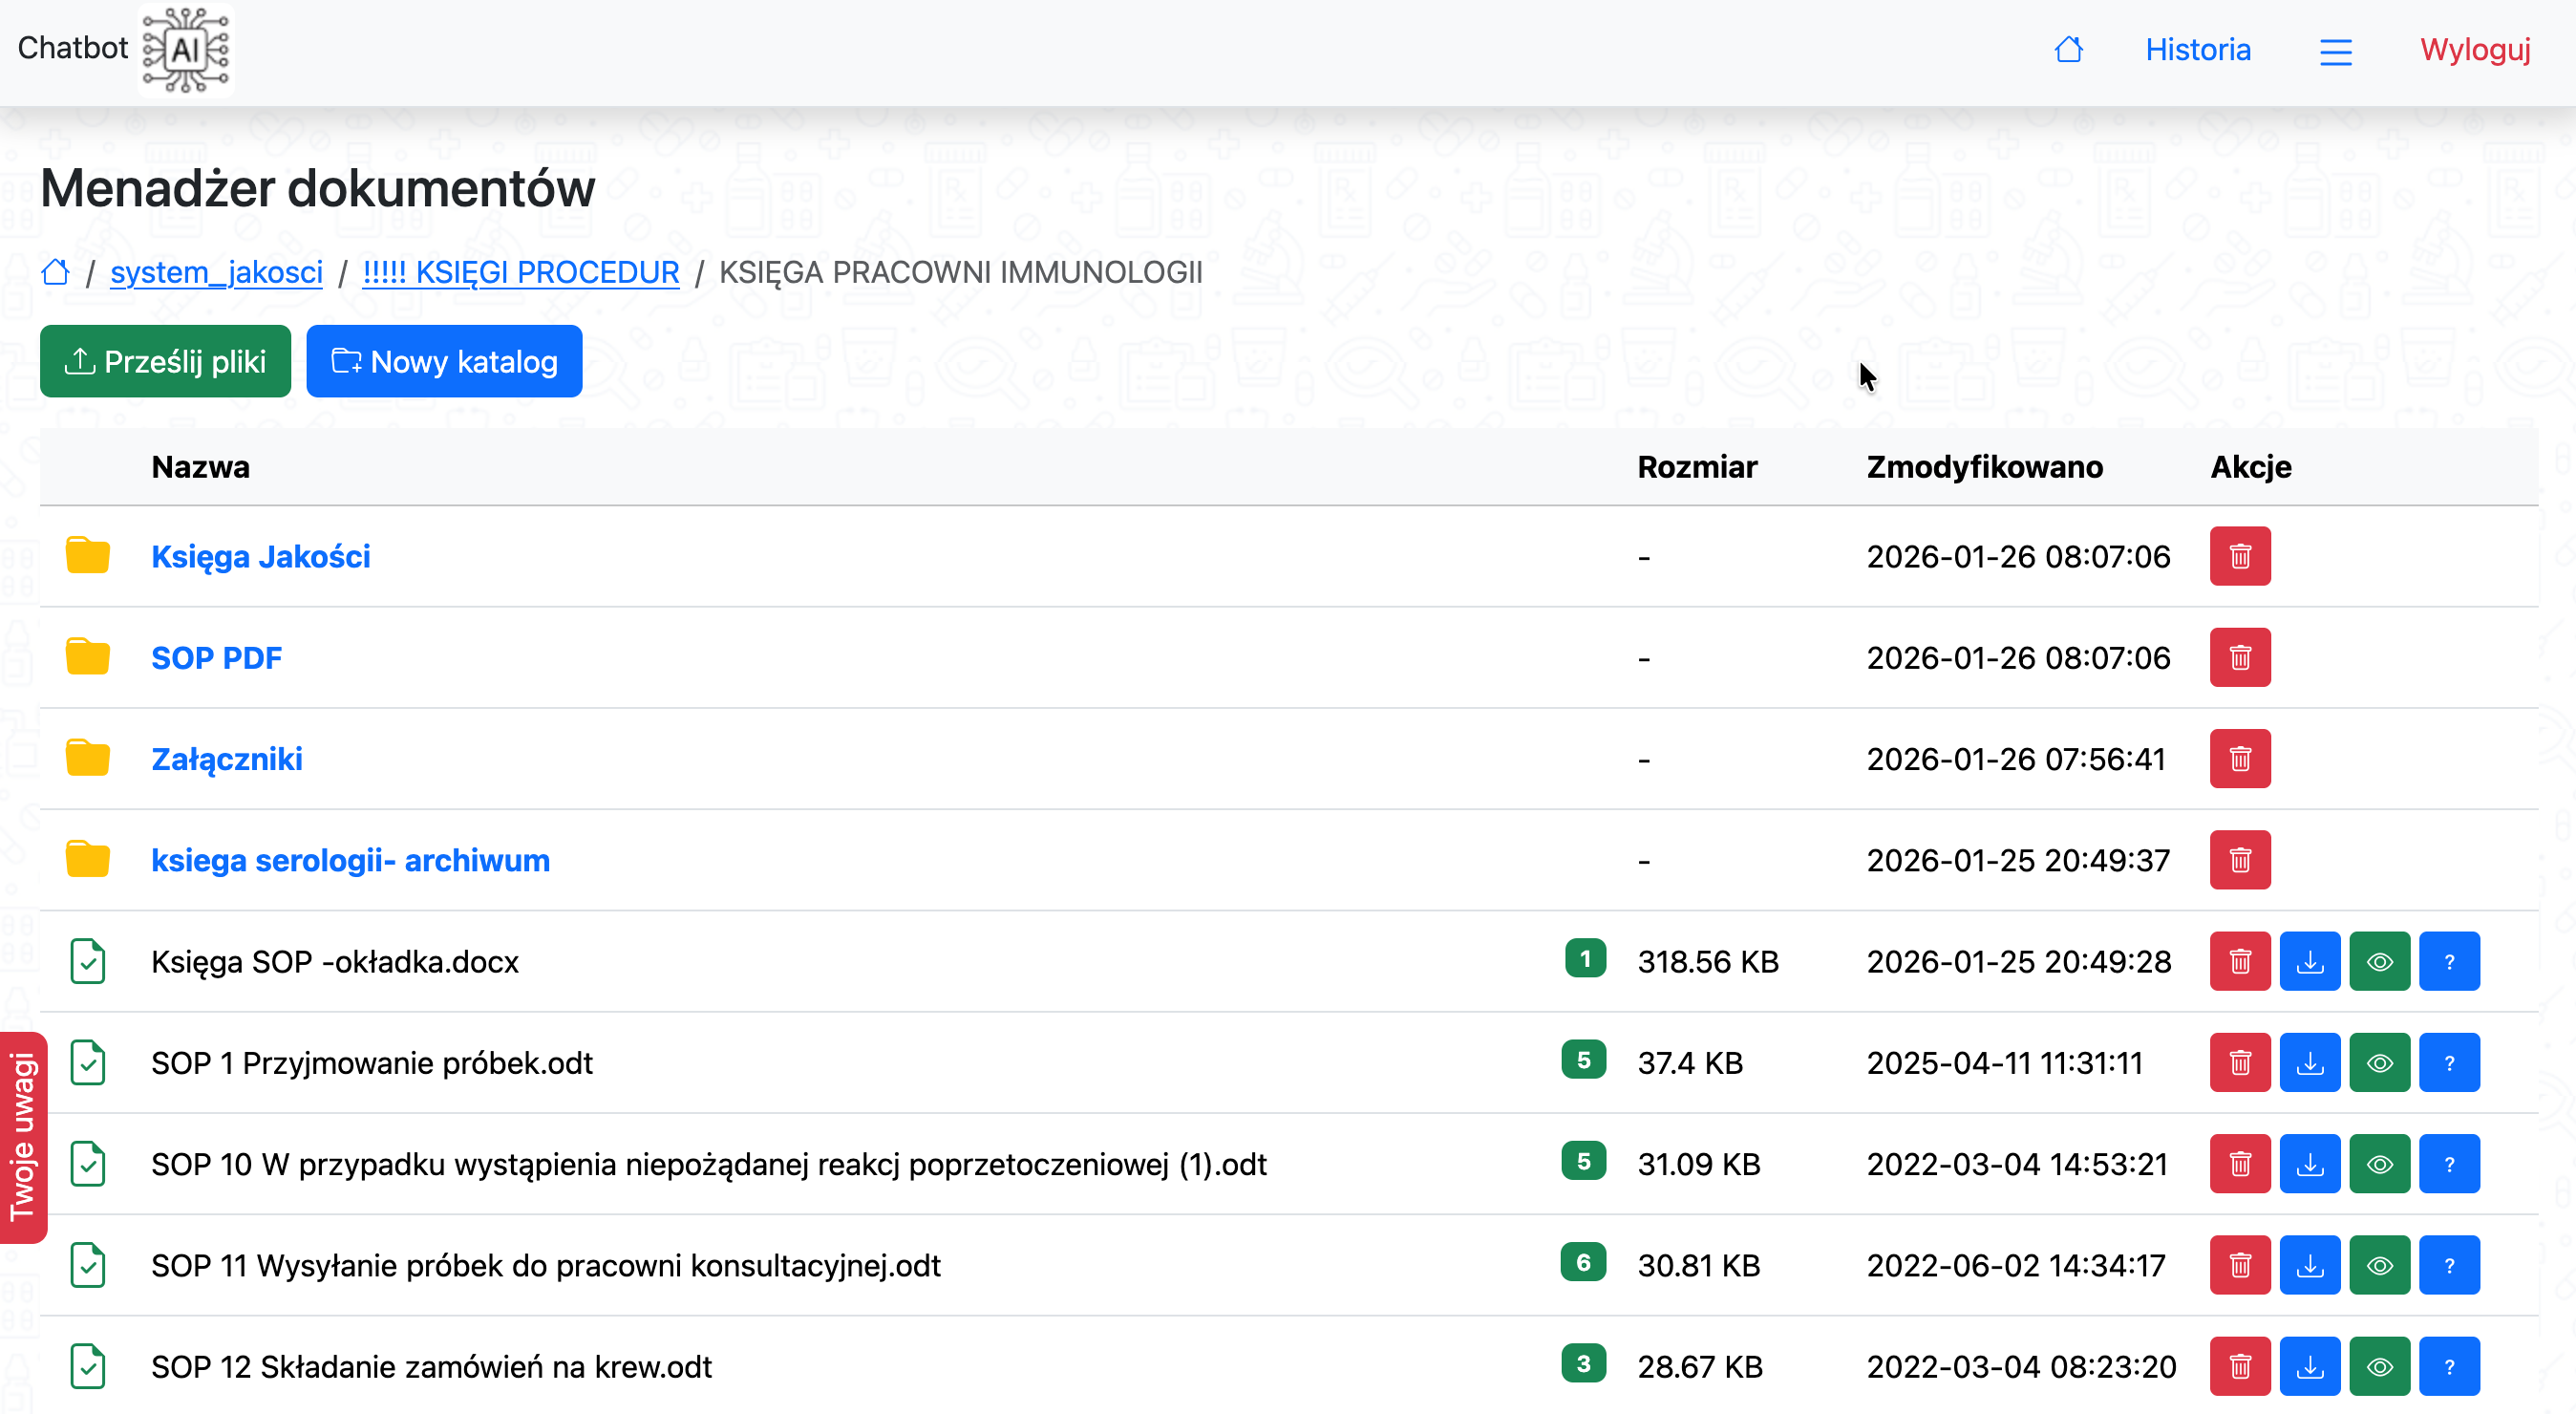Open the hamburger menu icon
2576x1414 pixels.
pyautogui.click(x=2335, y=51)
